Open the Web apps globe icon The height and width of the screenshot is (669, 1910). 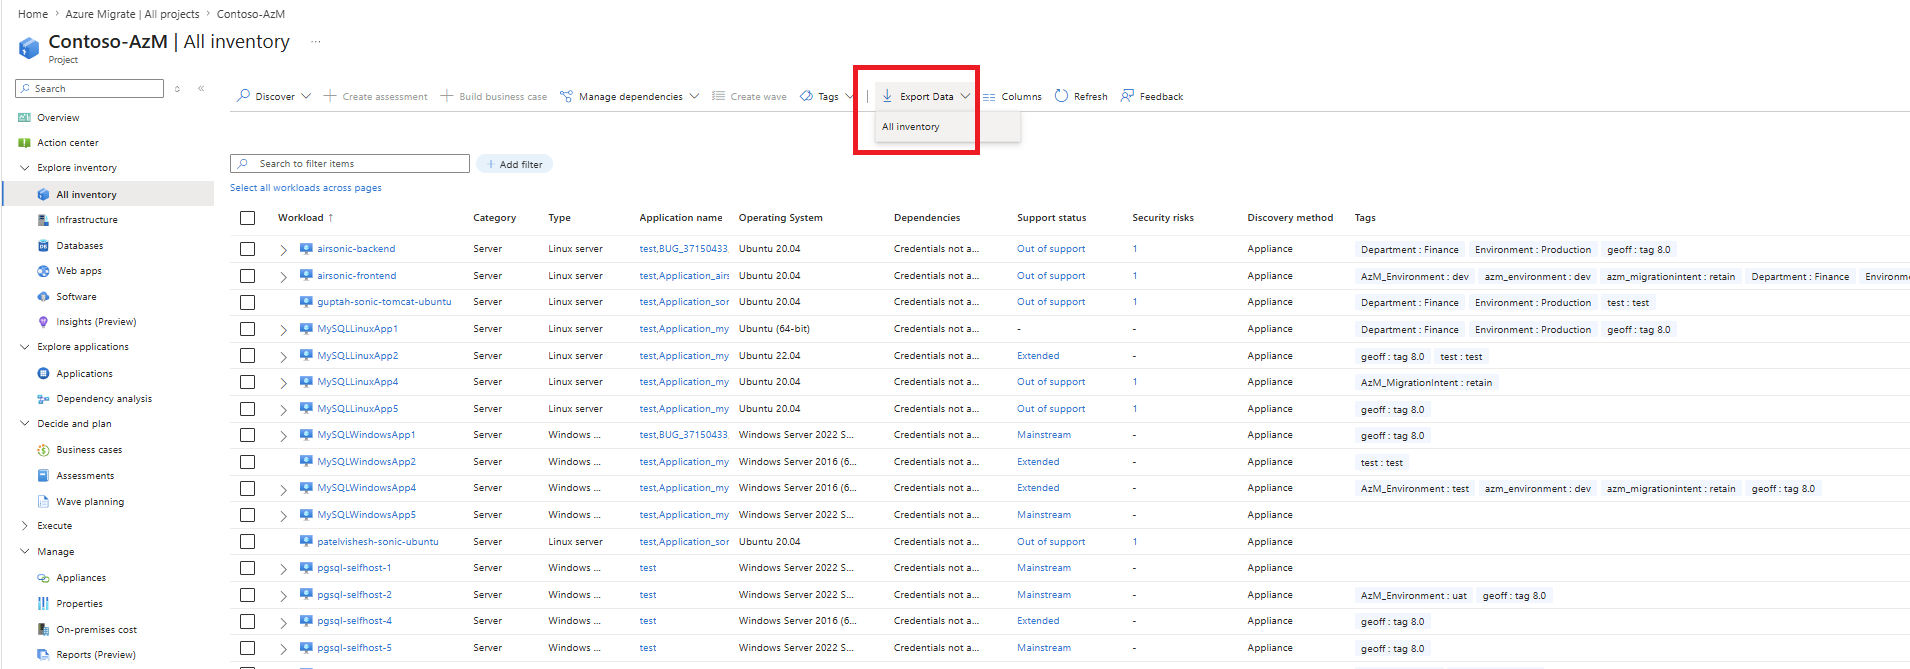coord(43,271)
